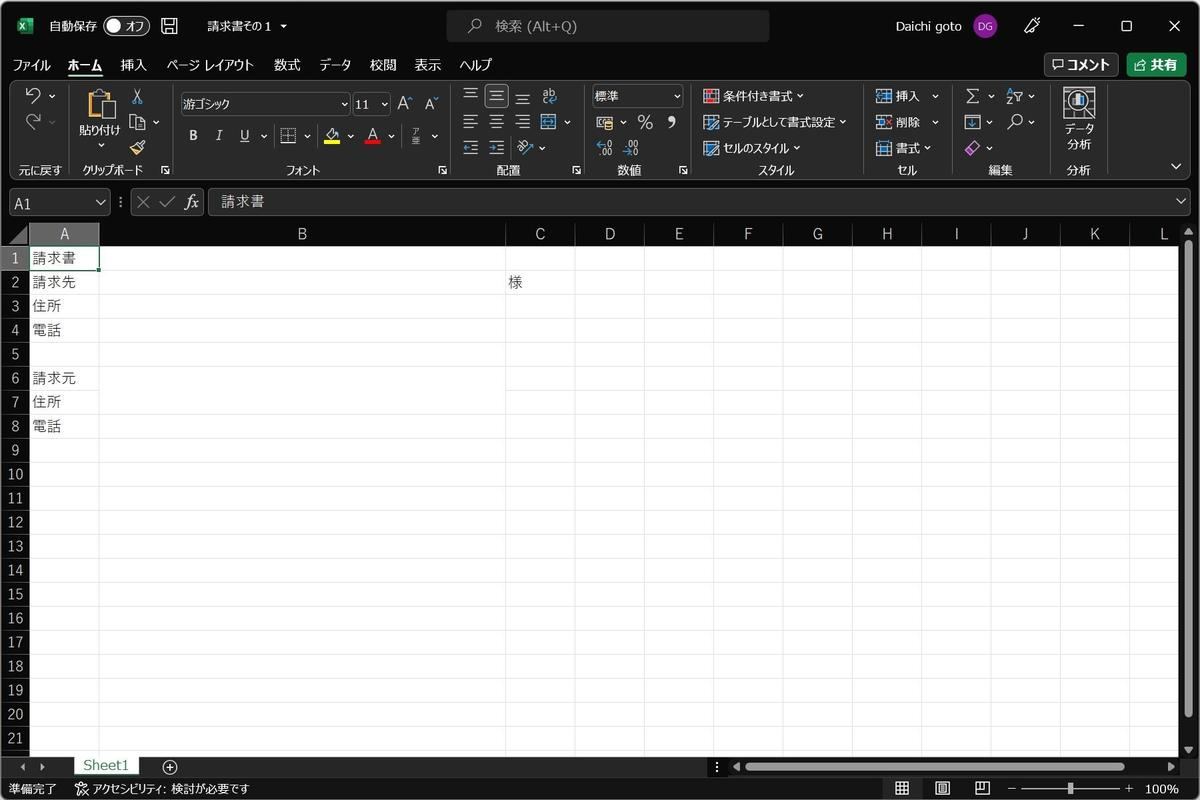This screenshot has width=1200, height=800.
Task: Click the 共有 share button
Action: pos(1156,65)
